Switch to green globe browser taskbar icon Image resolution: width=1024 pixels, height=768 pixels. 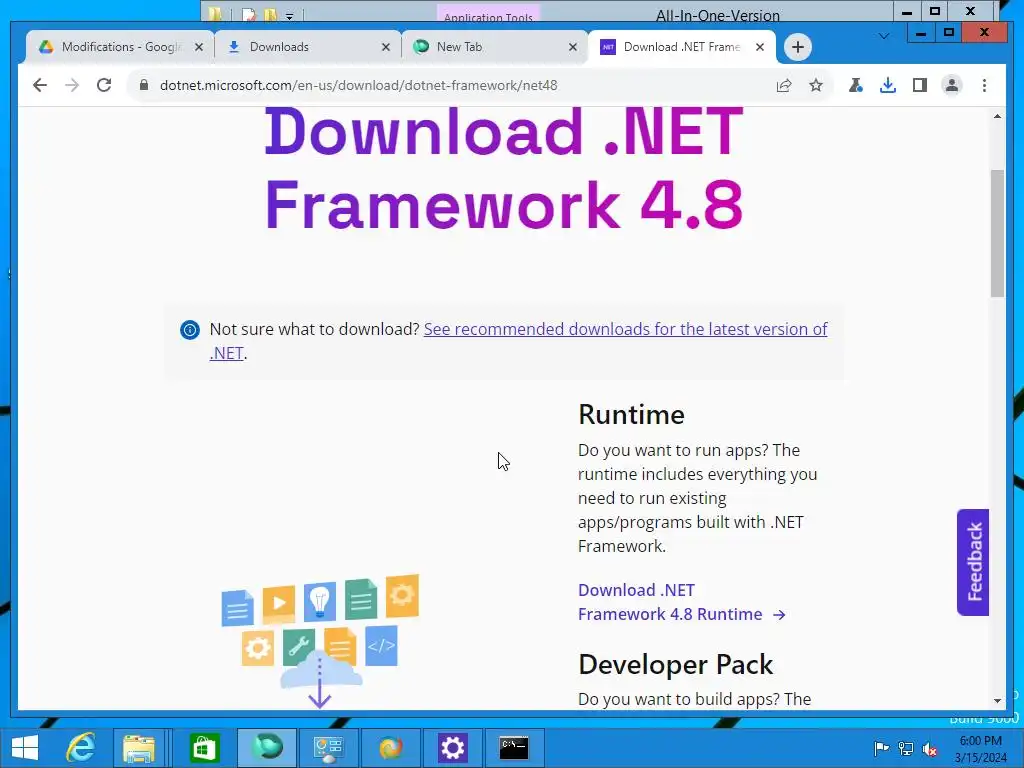pyautogui.click(x=266, y=747)
